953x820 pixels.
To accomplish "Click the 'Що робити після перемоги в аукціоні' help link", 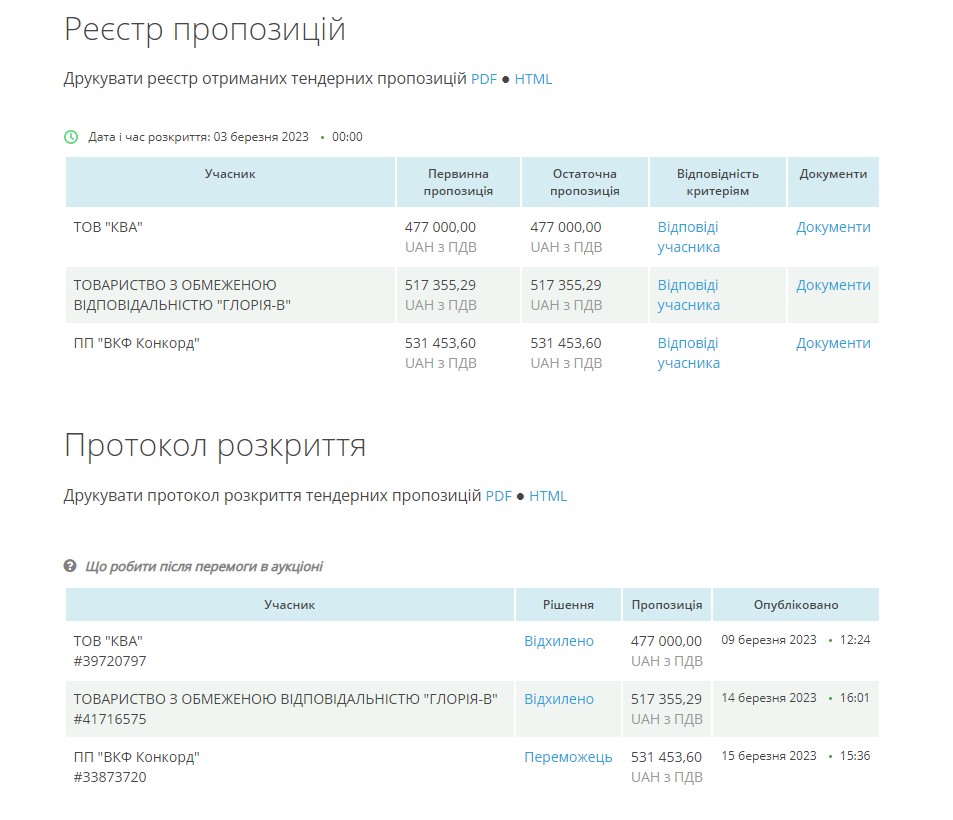I will (x=204, y=567).
